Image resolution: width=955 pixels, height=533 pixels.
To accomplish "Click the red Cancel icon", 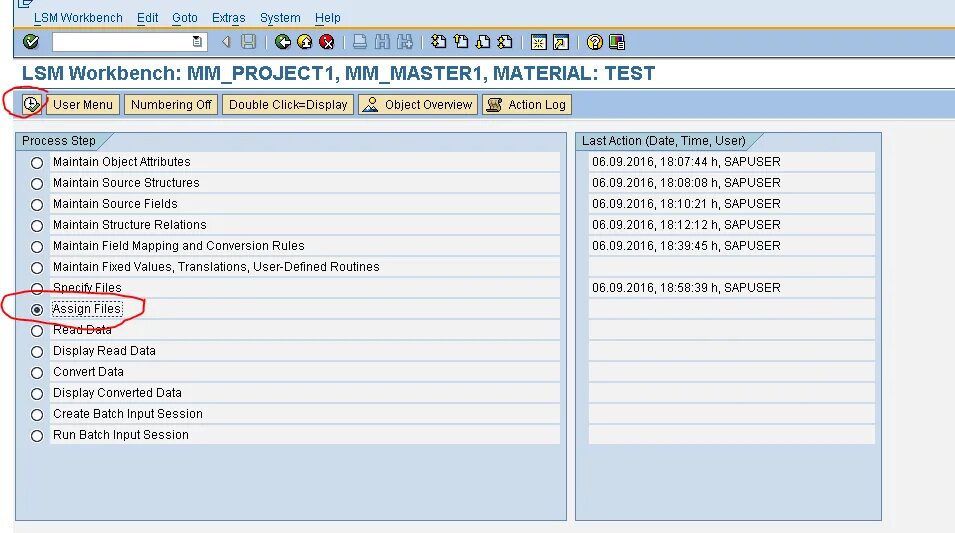I will 326,41.
